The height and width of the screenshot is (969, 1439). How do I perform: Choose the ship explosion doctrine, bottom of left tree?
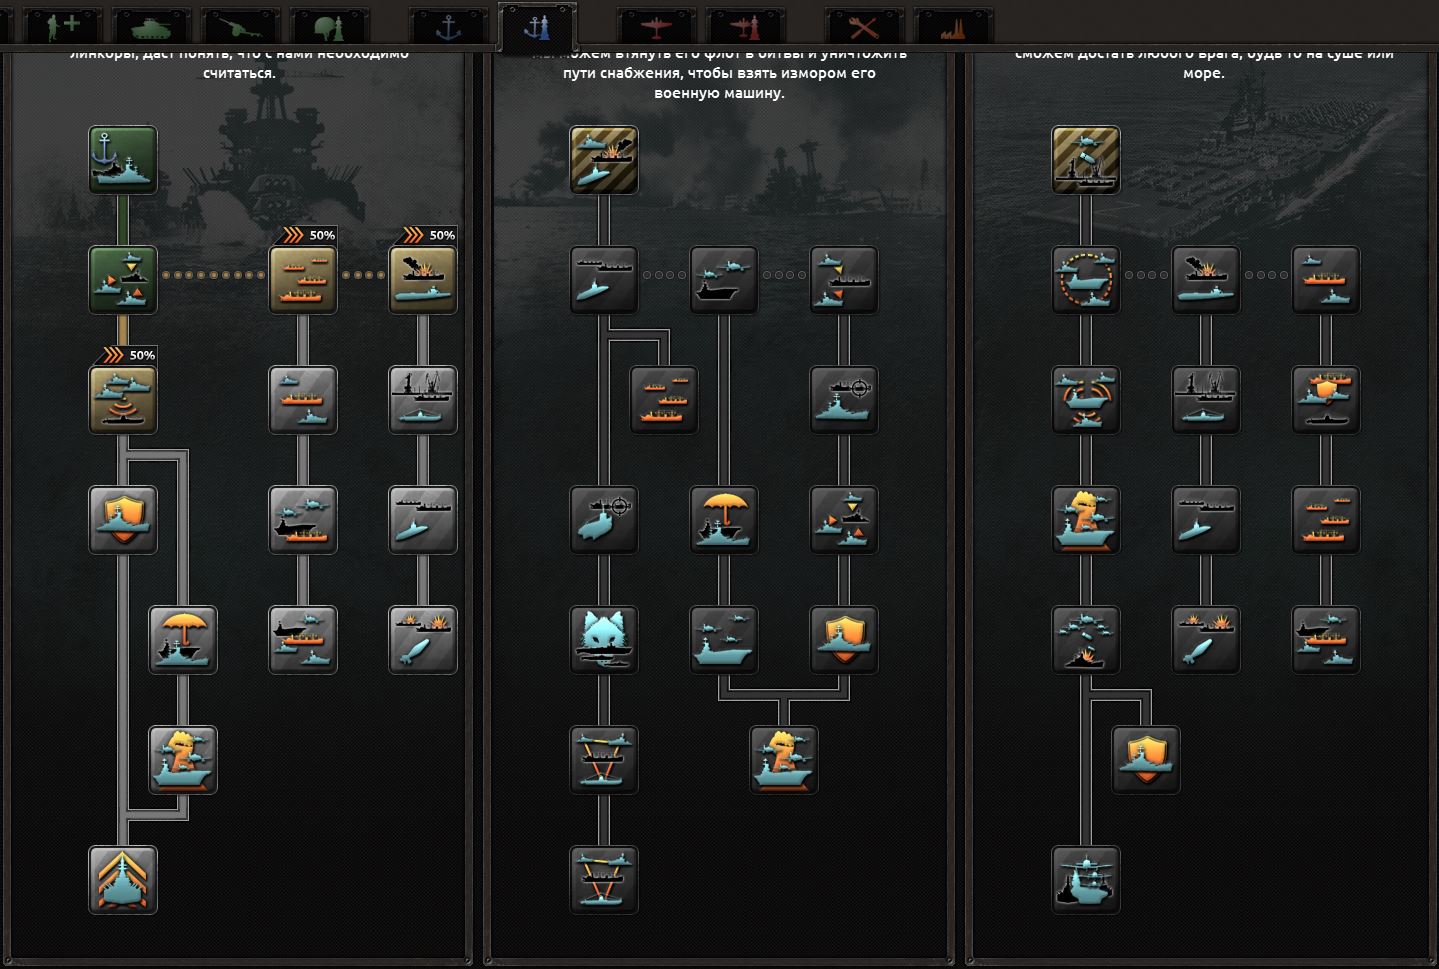(x=183, y=760)
